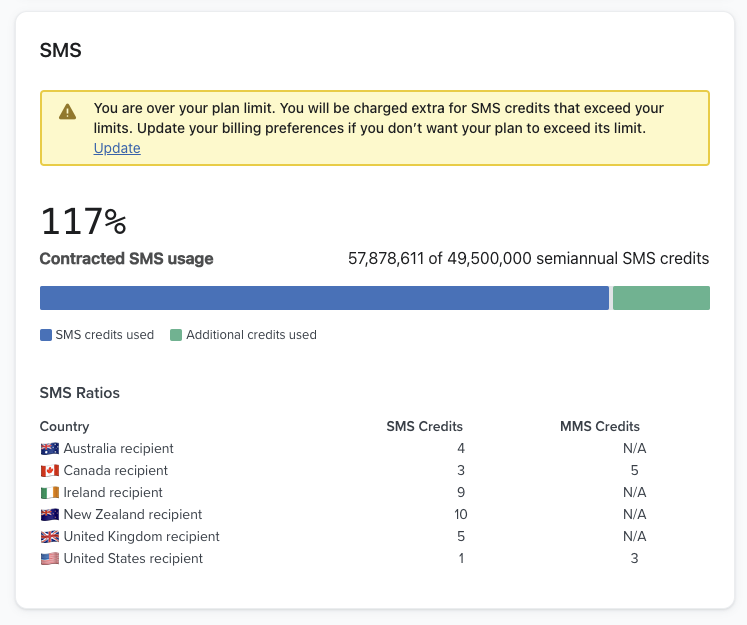Click the green Additional credits used legend swatch
Screen dimensions: 747x625
(x=176, y=335)
